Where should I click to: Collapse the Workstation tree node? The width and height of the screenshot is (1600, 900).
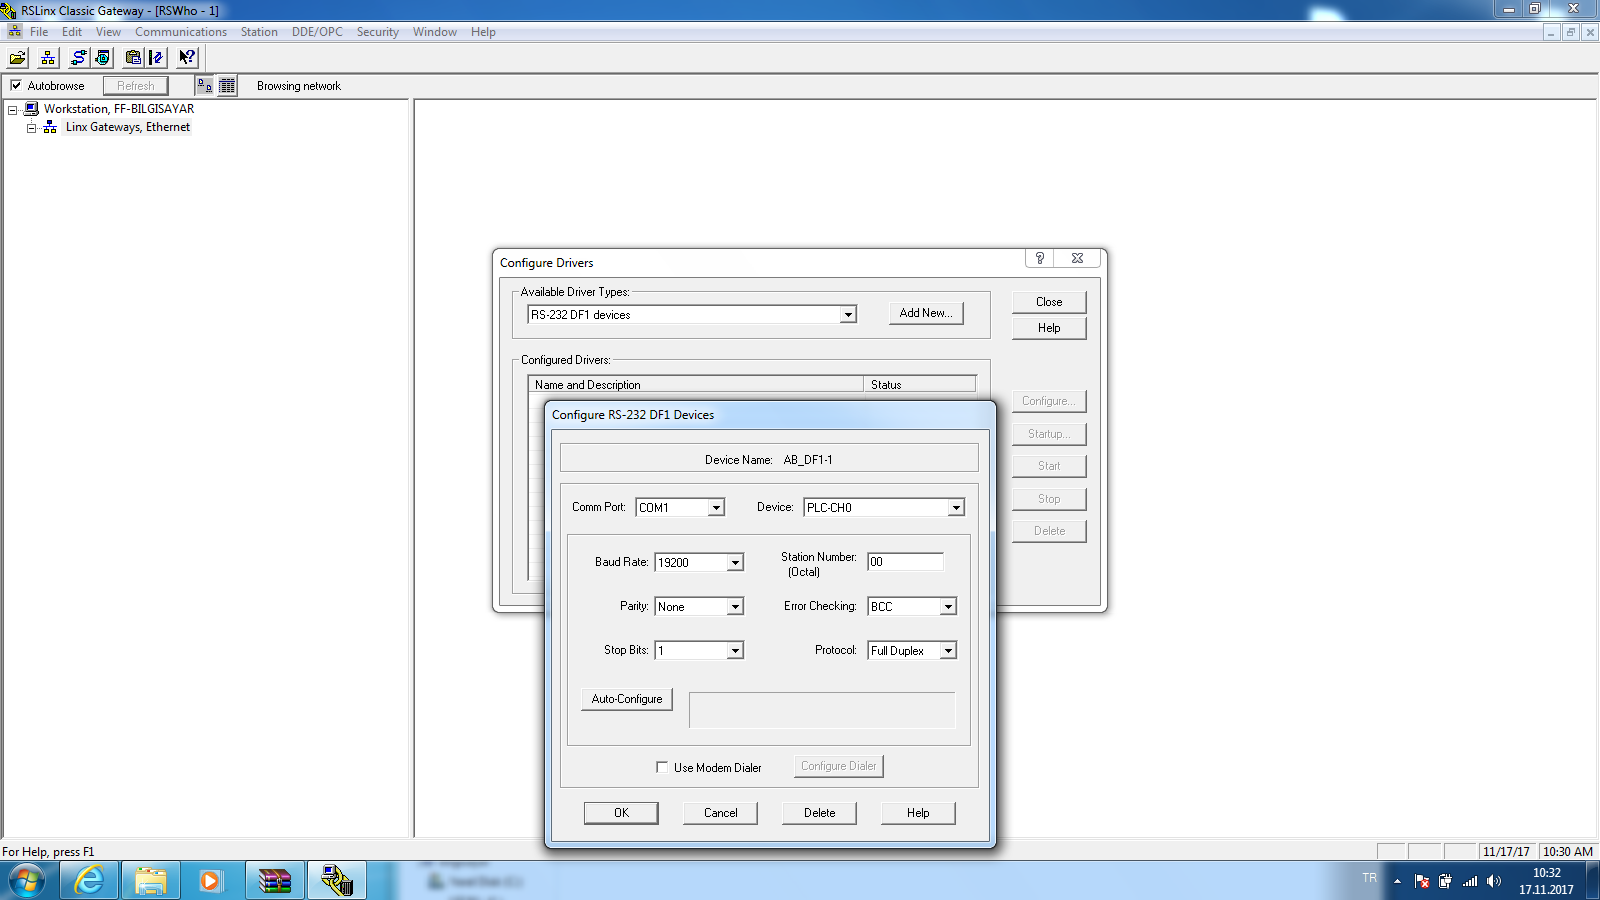13,109
